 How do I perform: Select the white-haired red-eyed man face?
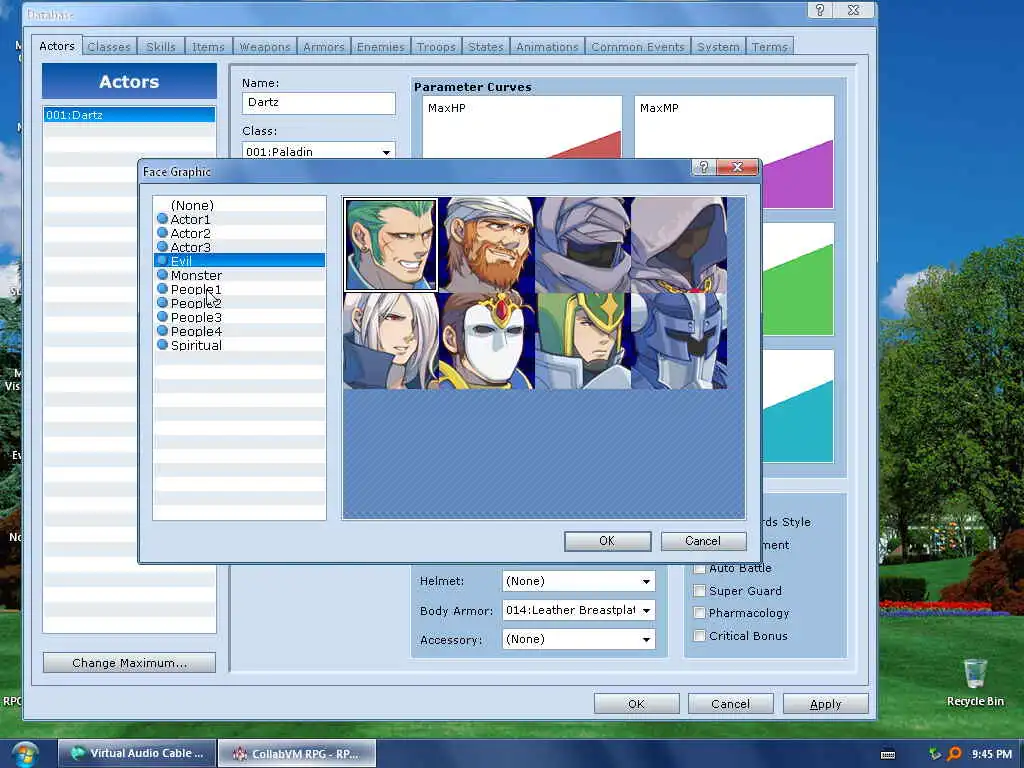[391, 341]
